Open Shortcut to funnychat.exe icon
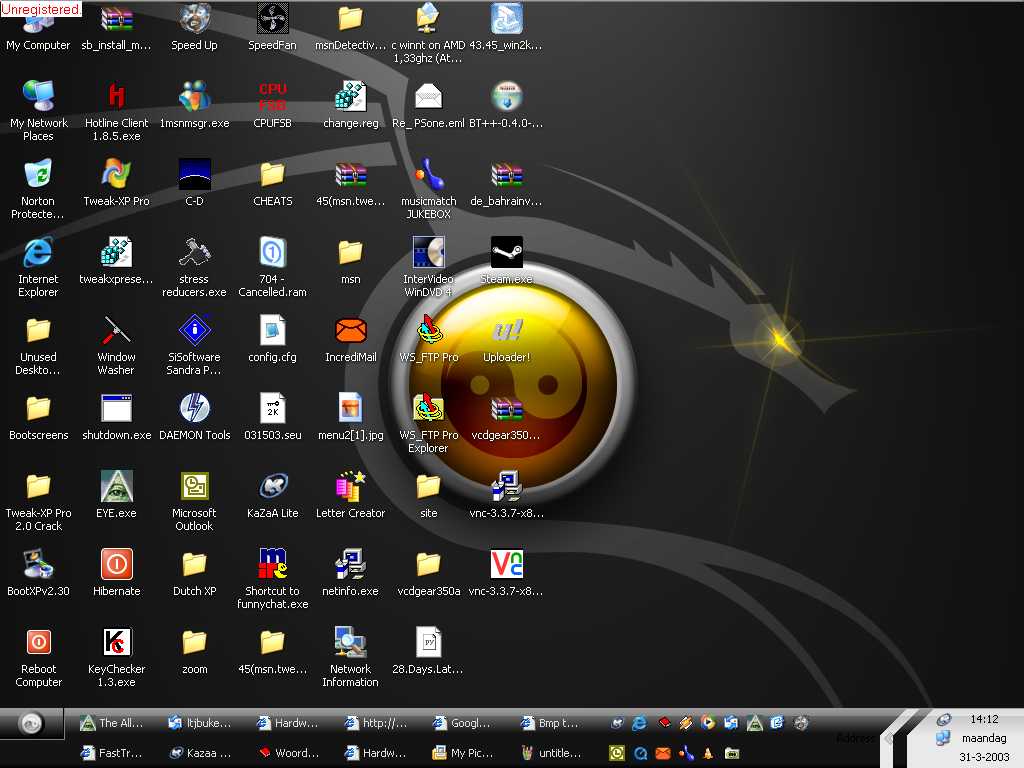Image resolution: width=1024 pixels, height=768 pixels. coord(272,565)
